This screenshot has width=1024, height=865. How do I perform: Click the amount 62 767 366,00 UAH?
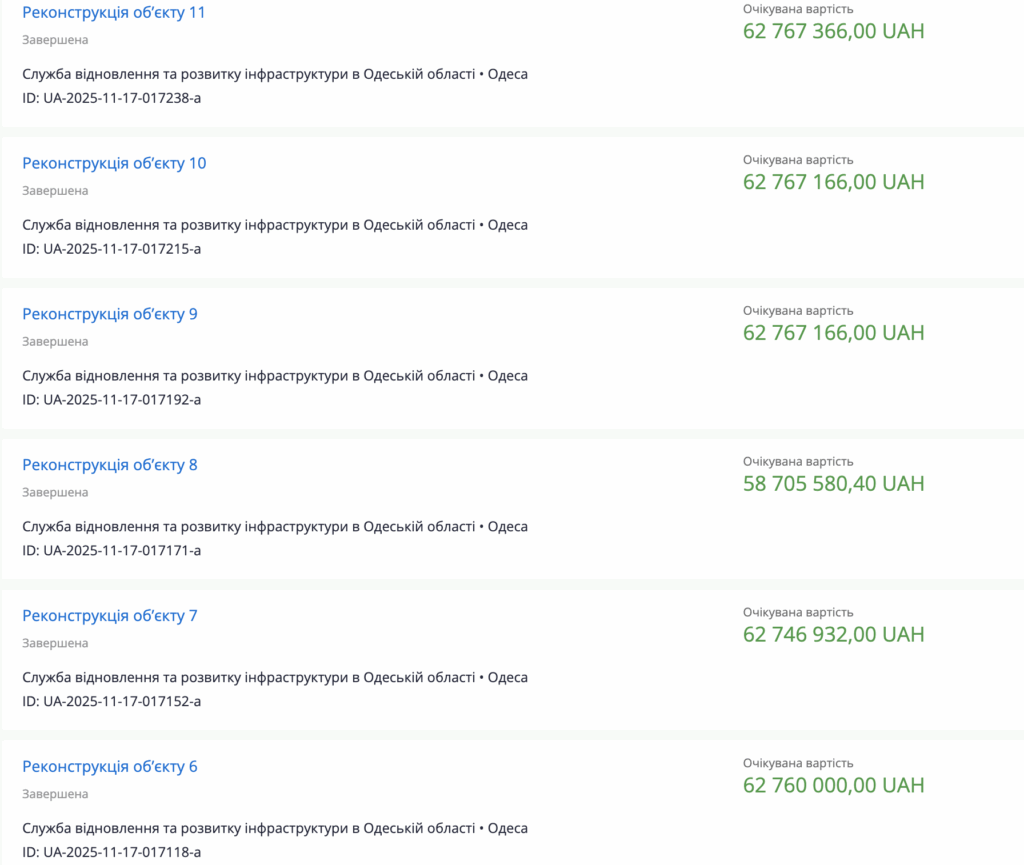833,31
